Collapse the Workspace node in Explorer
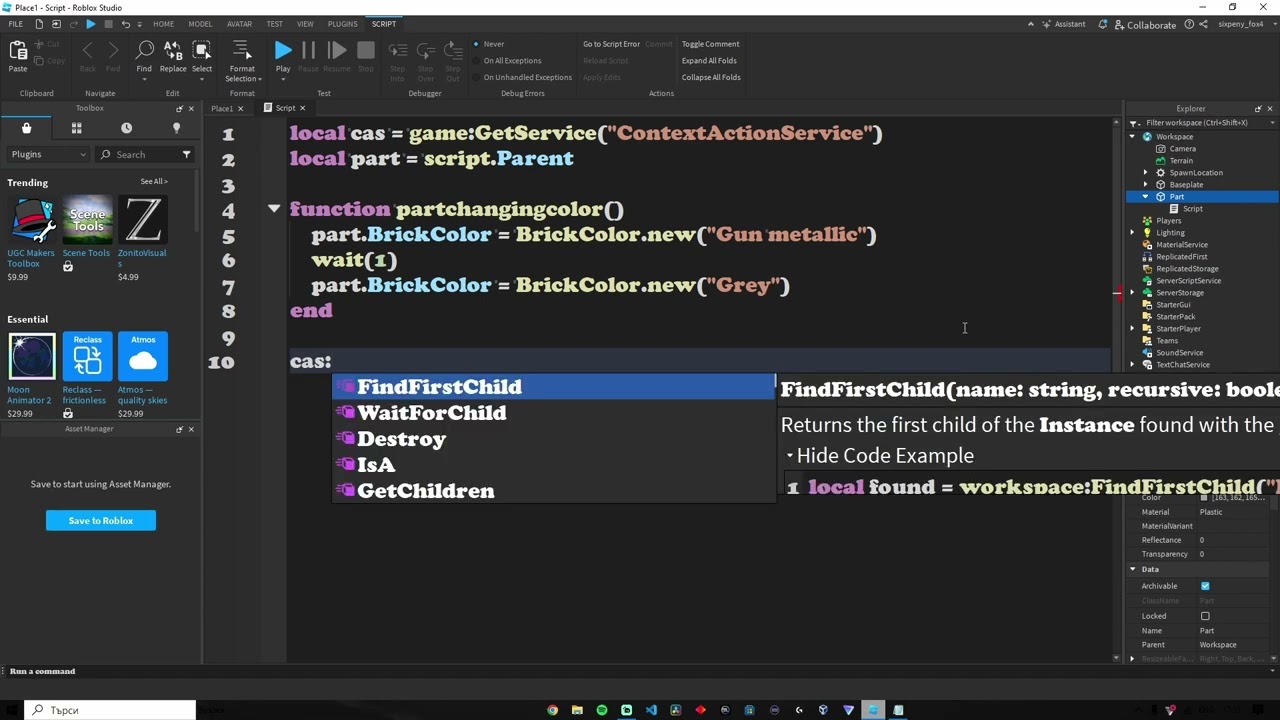This screenshot has width=1280, height=720. 1133,136
